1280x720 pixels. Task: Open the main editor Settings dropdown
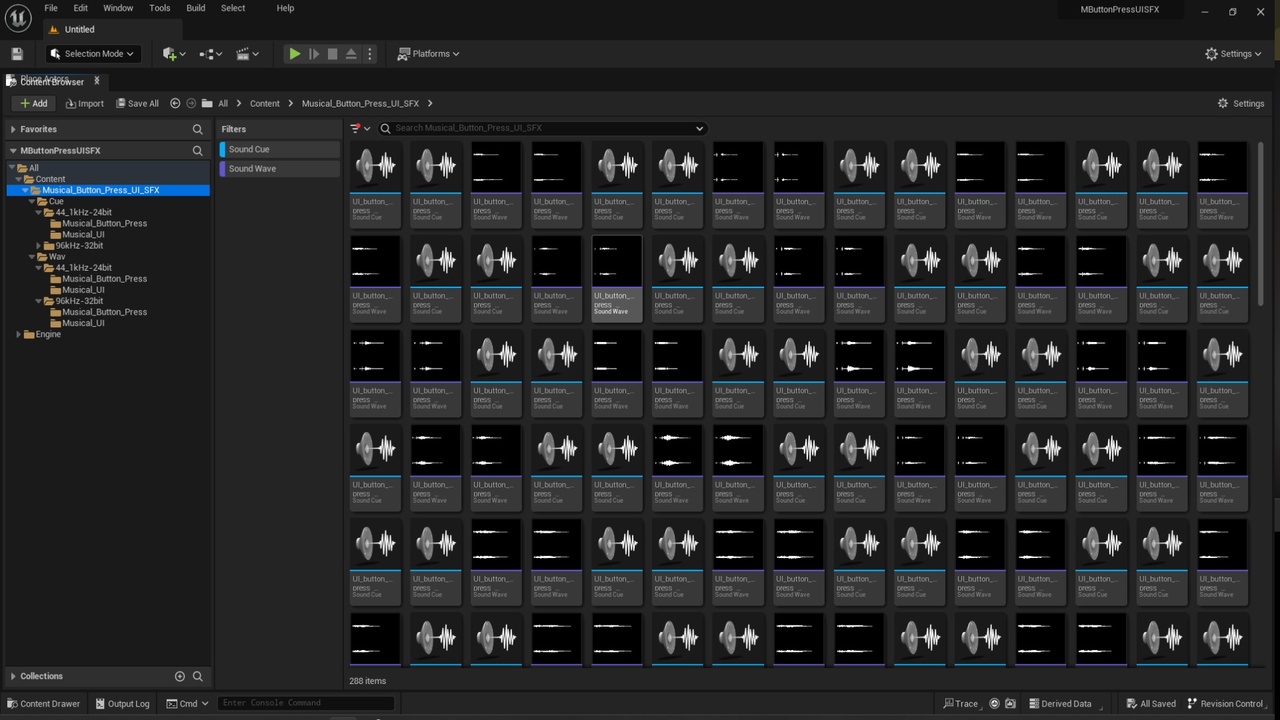(x=1235, y=54)
